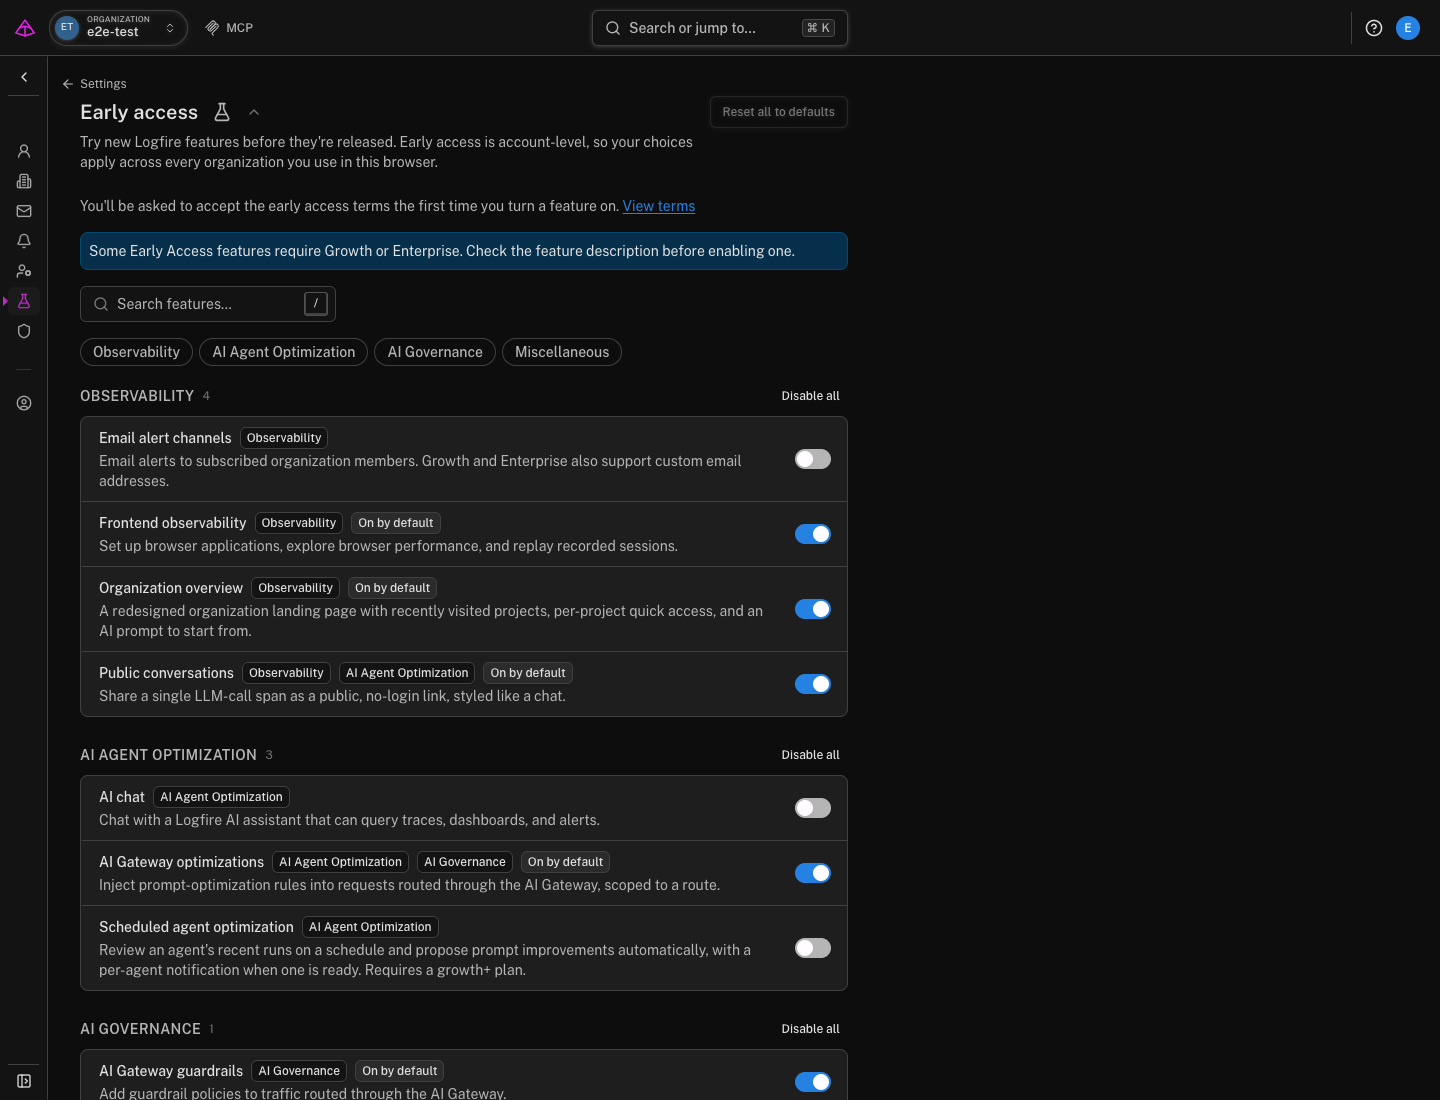This screenshot has height=1100, width=1440.
Task: Open the user avatar E menu
Action: click(1408, 28)
